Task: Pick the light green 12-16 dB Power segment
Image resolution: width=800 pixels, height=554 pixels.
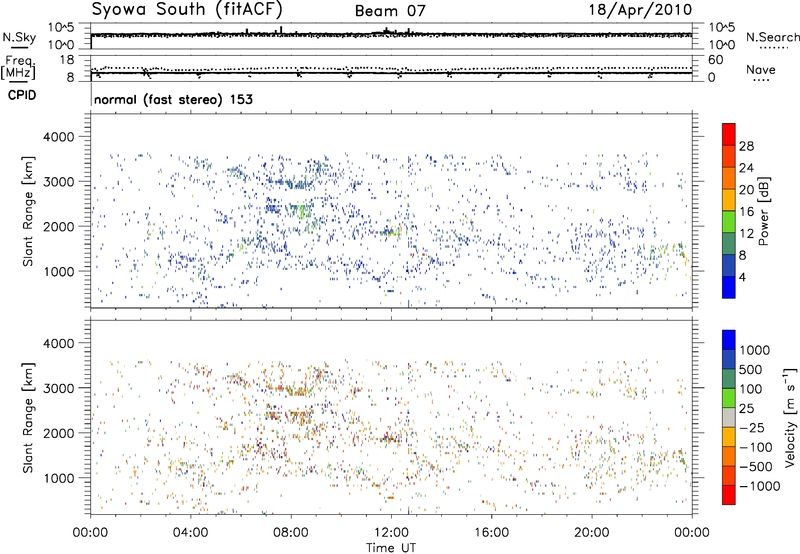Action: [x=729, y=221]
